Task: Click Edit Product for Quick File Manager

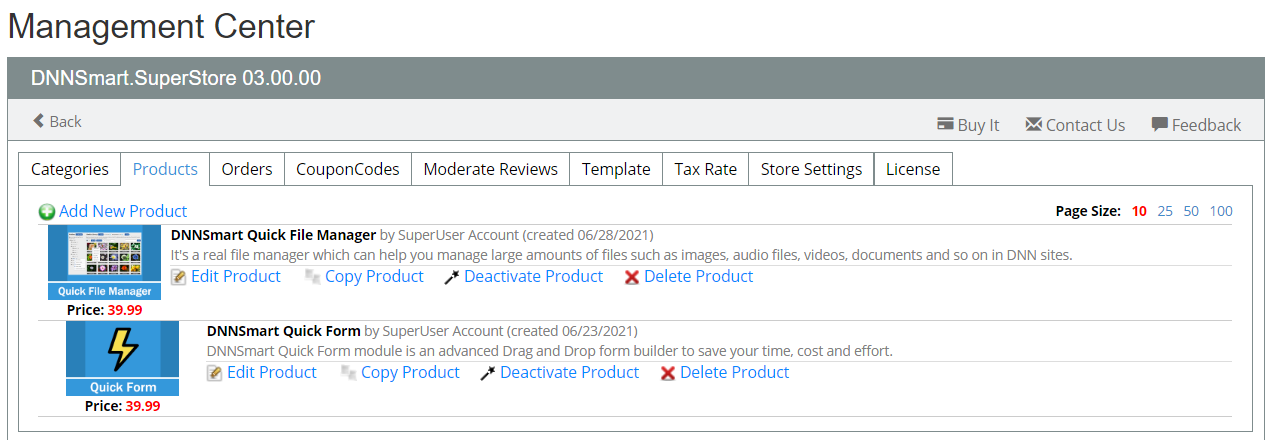Action: [x=236, y=276]
